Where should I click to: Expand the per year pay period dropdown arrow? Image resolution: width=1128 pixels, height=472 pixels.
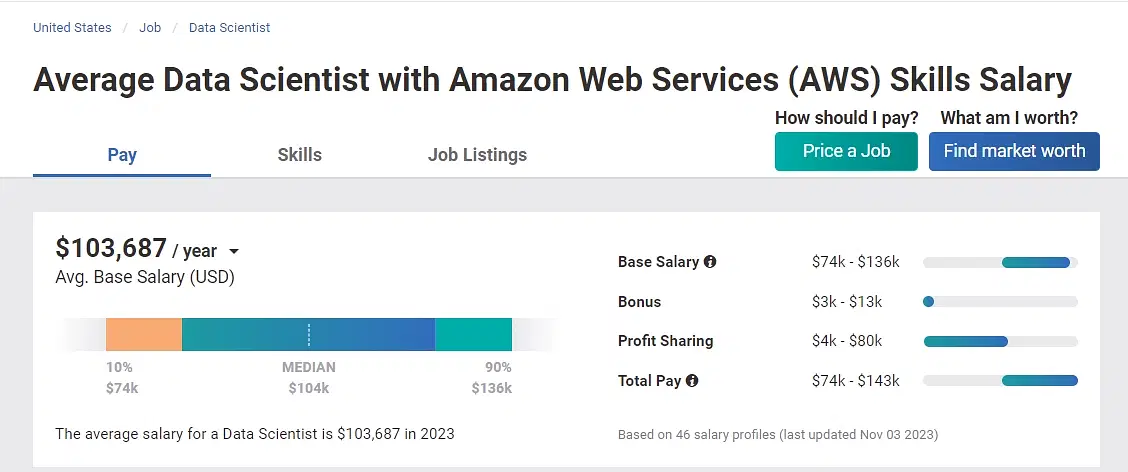pyautogui.click(x=234, y=252)
